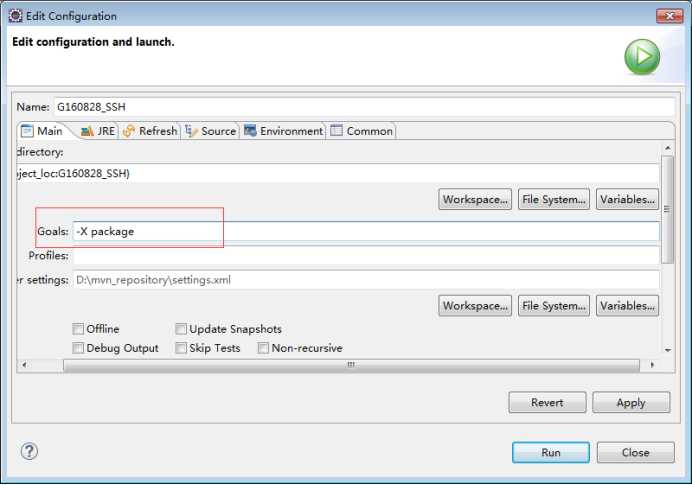Click the Common tab icon

(337, 131)
